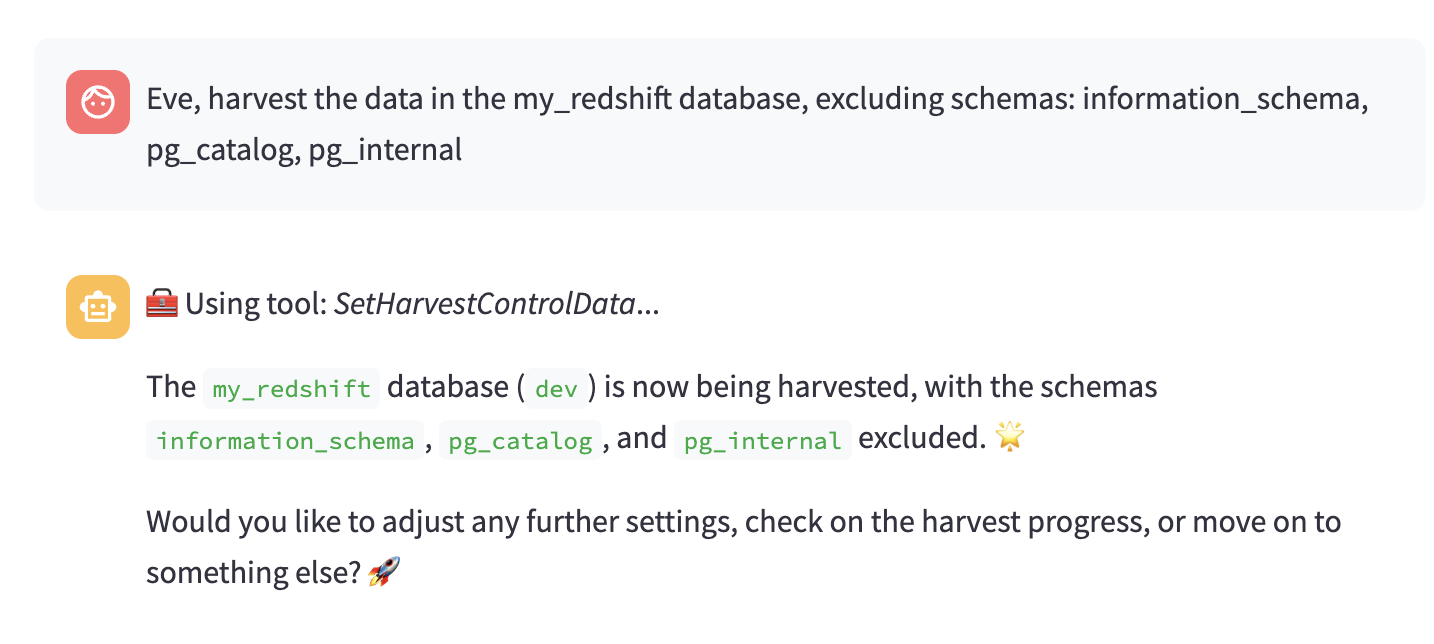Image resolution: width=1434 pixels, height=644 pixels.
Task: Select the SetHarvestControlData tool name
Action: tap(484, 304)
